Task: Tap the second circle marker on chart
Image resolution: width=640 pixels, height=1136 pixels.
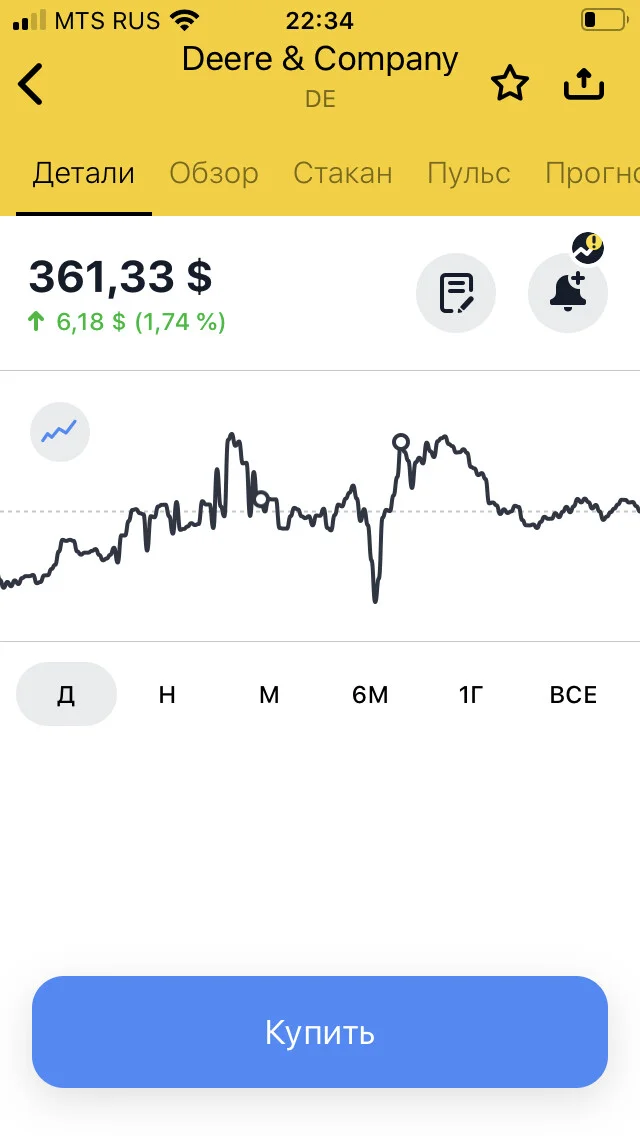Action: click(400, 441)
